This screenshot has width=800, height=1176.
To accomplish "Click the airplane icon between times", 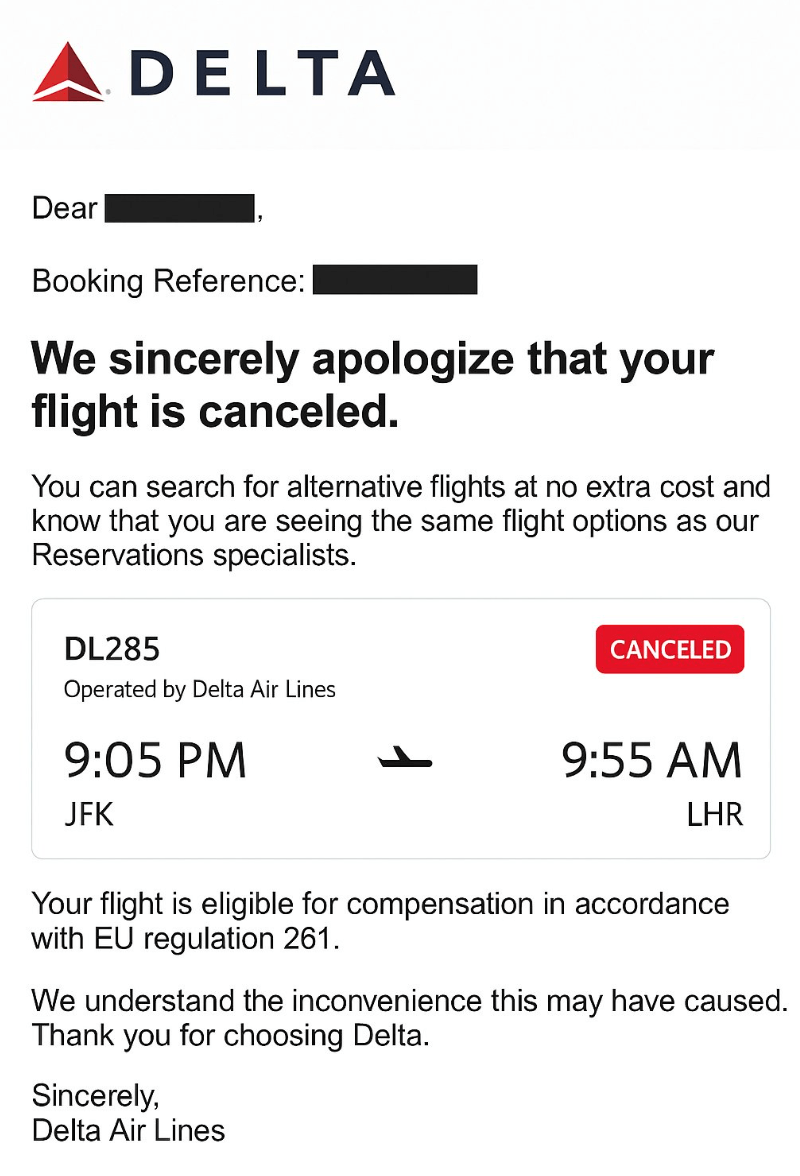I will click(405, 762).
